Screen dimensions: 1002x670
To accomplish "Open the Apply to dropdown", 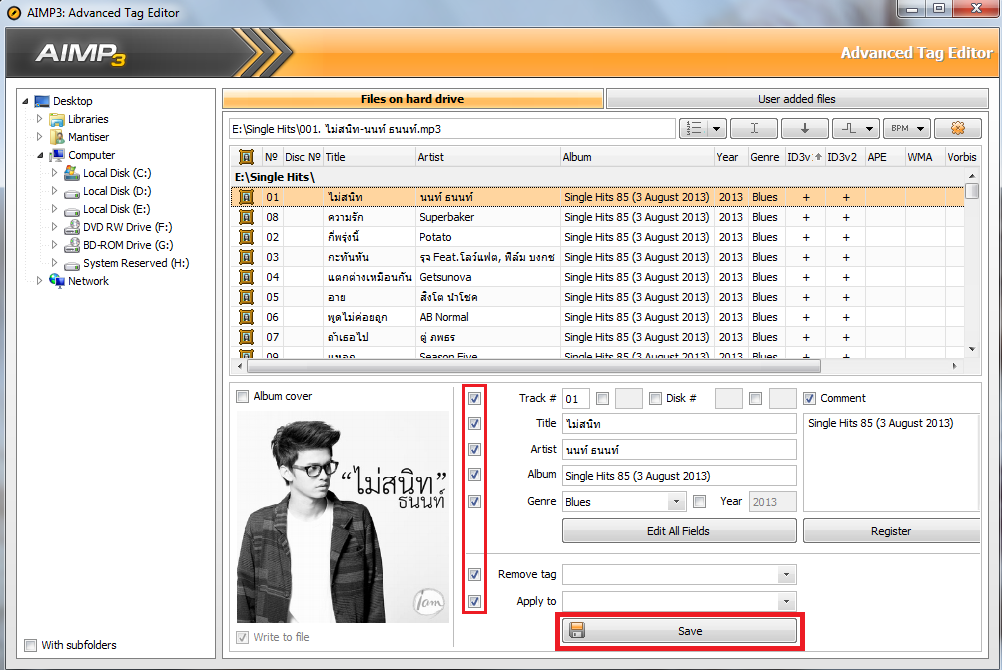I will 787,601.
